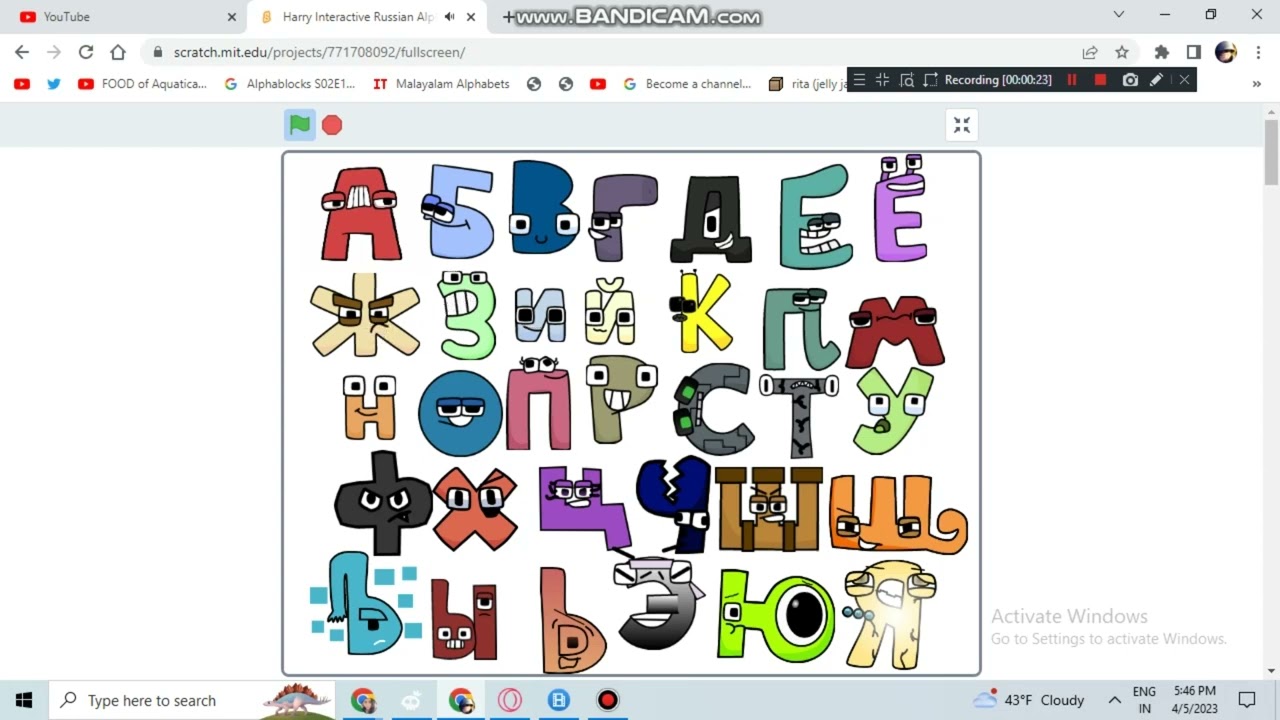Open the Chrome profile avatar
The width and height of the screenshot is (1280, 720).
(1226, 52)
